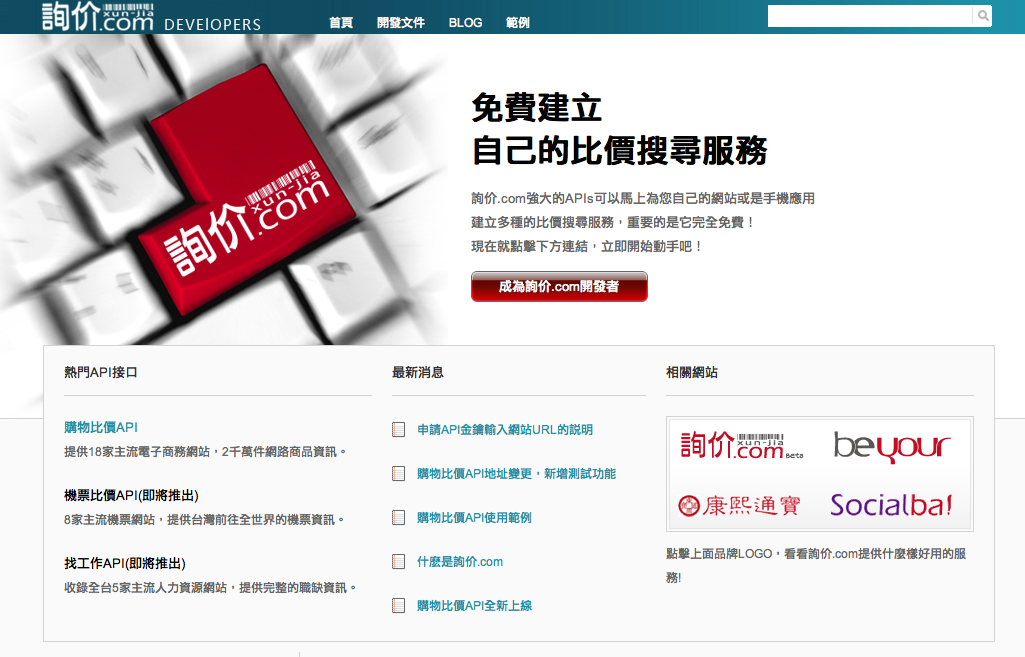The width and height of the screenshot is (1025, 657).
Task: Open the 詢价.com Beta brand logo
Action: point(742,446)
